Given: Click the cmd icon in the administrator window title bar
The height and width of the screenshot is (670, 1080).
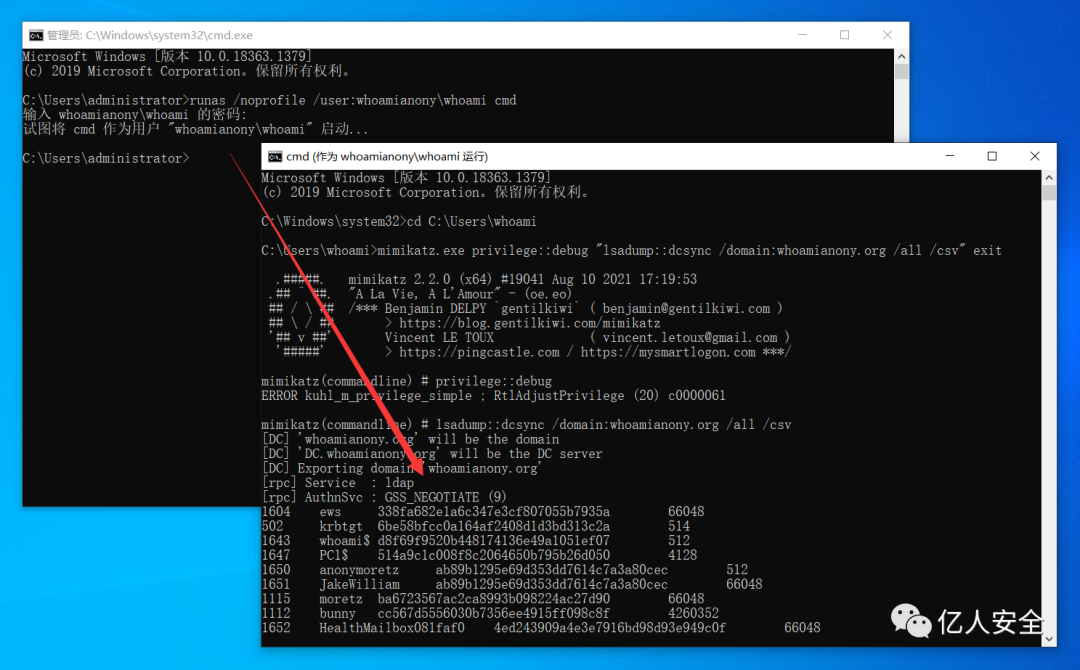Looking at the screenshot, I should pyautogui.click(x=36, y=35).
